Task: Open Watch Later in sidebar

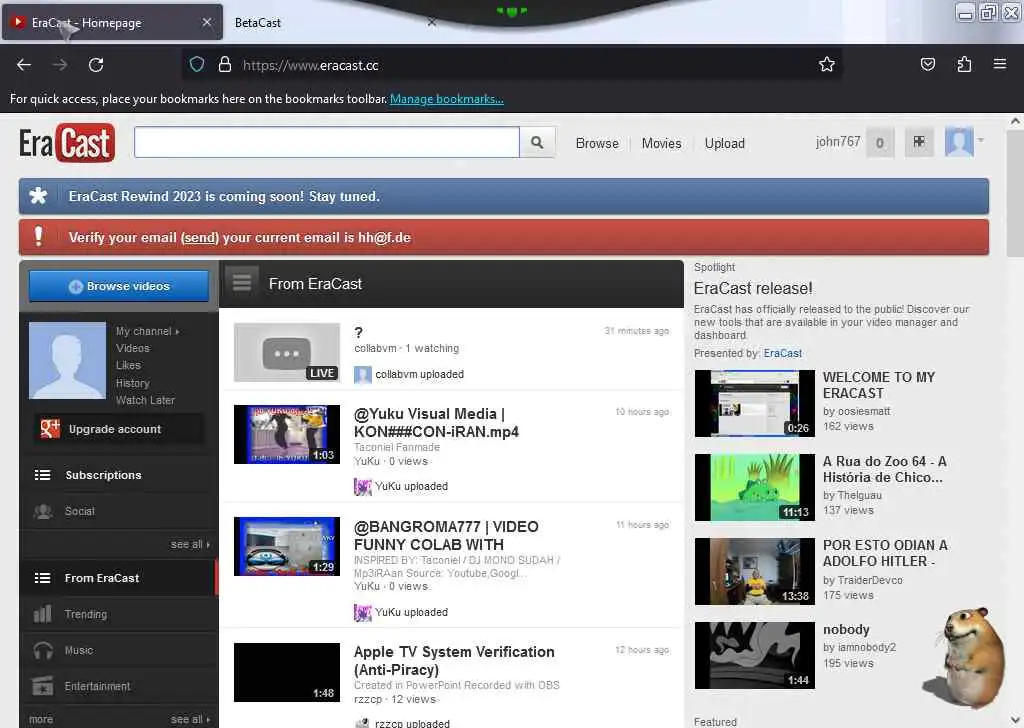Action: click(145, 400)
